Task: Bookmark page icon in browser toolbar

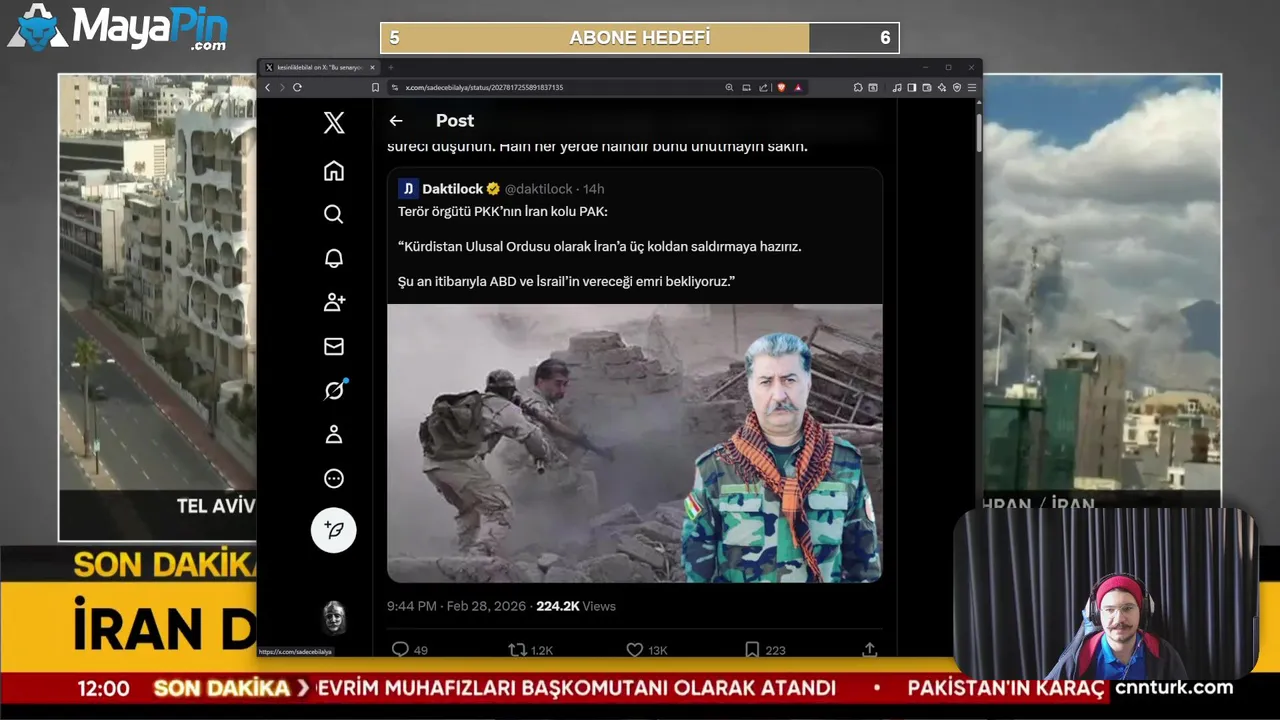Action: [x=375, y=88]
